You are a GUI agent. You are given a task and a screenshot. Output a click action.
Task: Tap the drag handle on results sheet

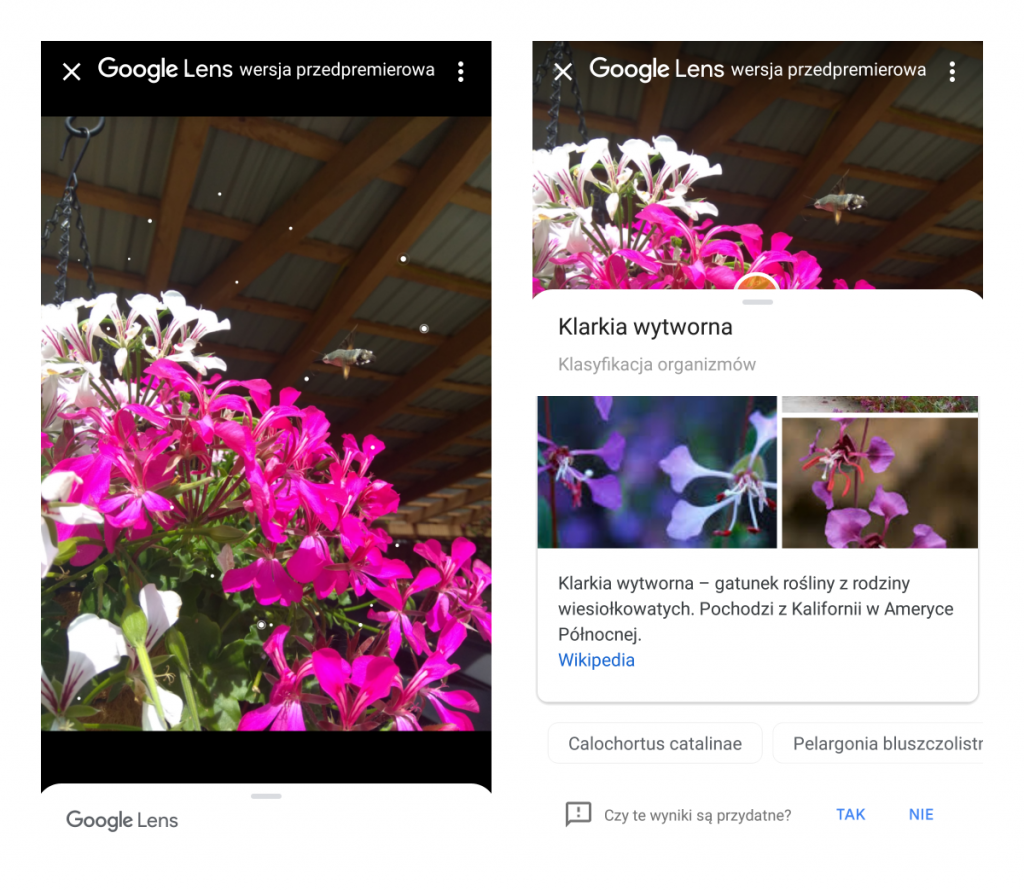click(758, 302)
